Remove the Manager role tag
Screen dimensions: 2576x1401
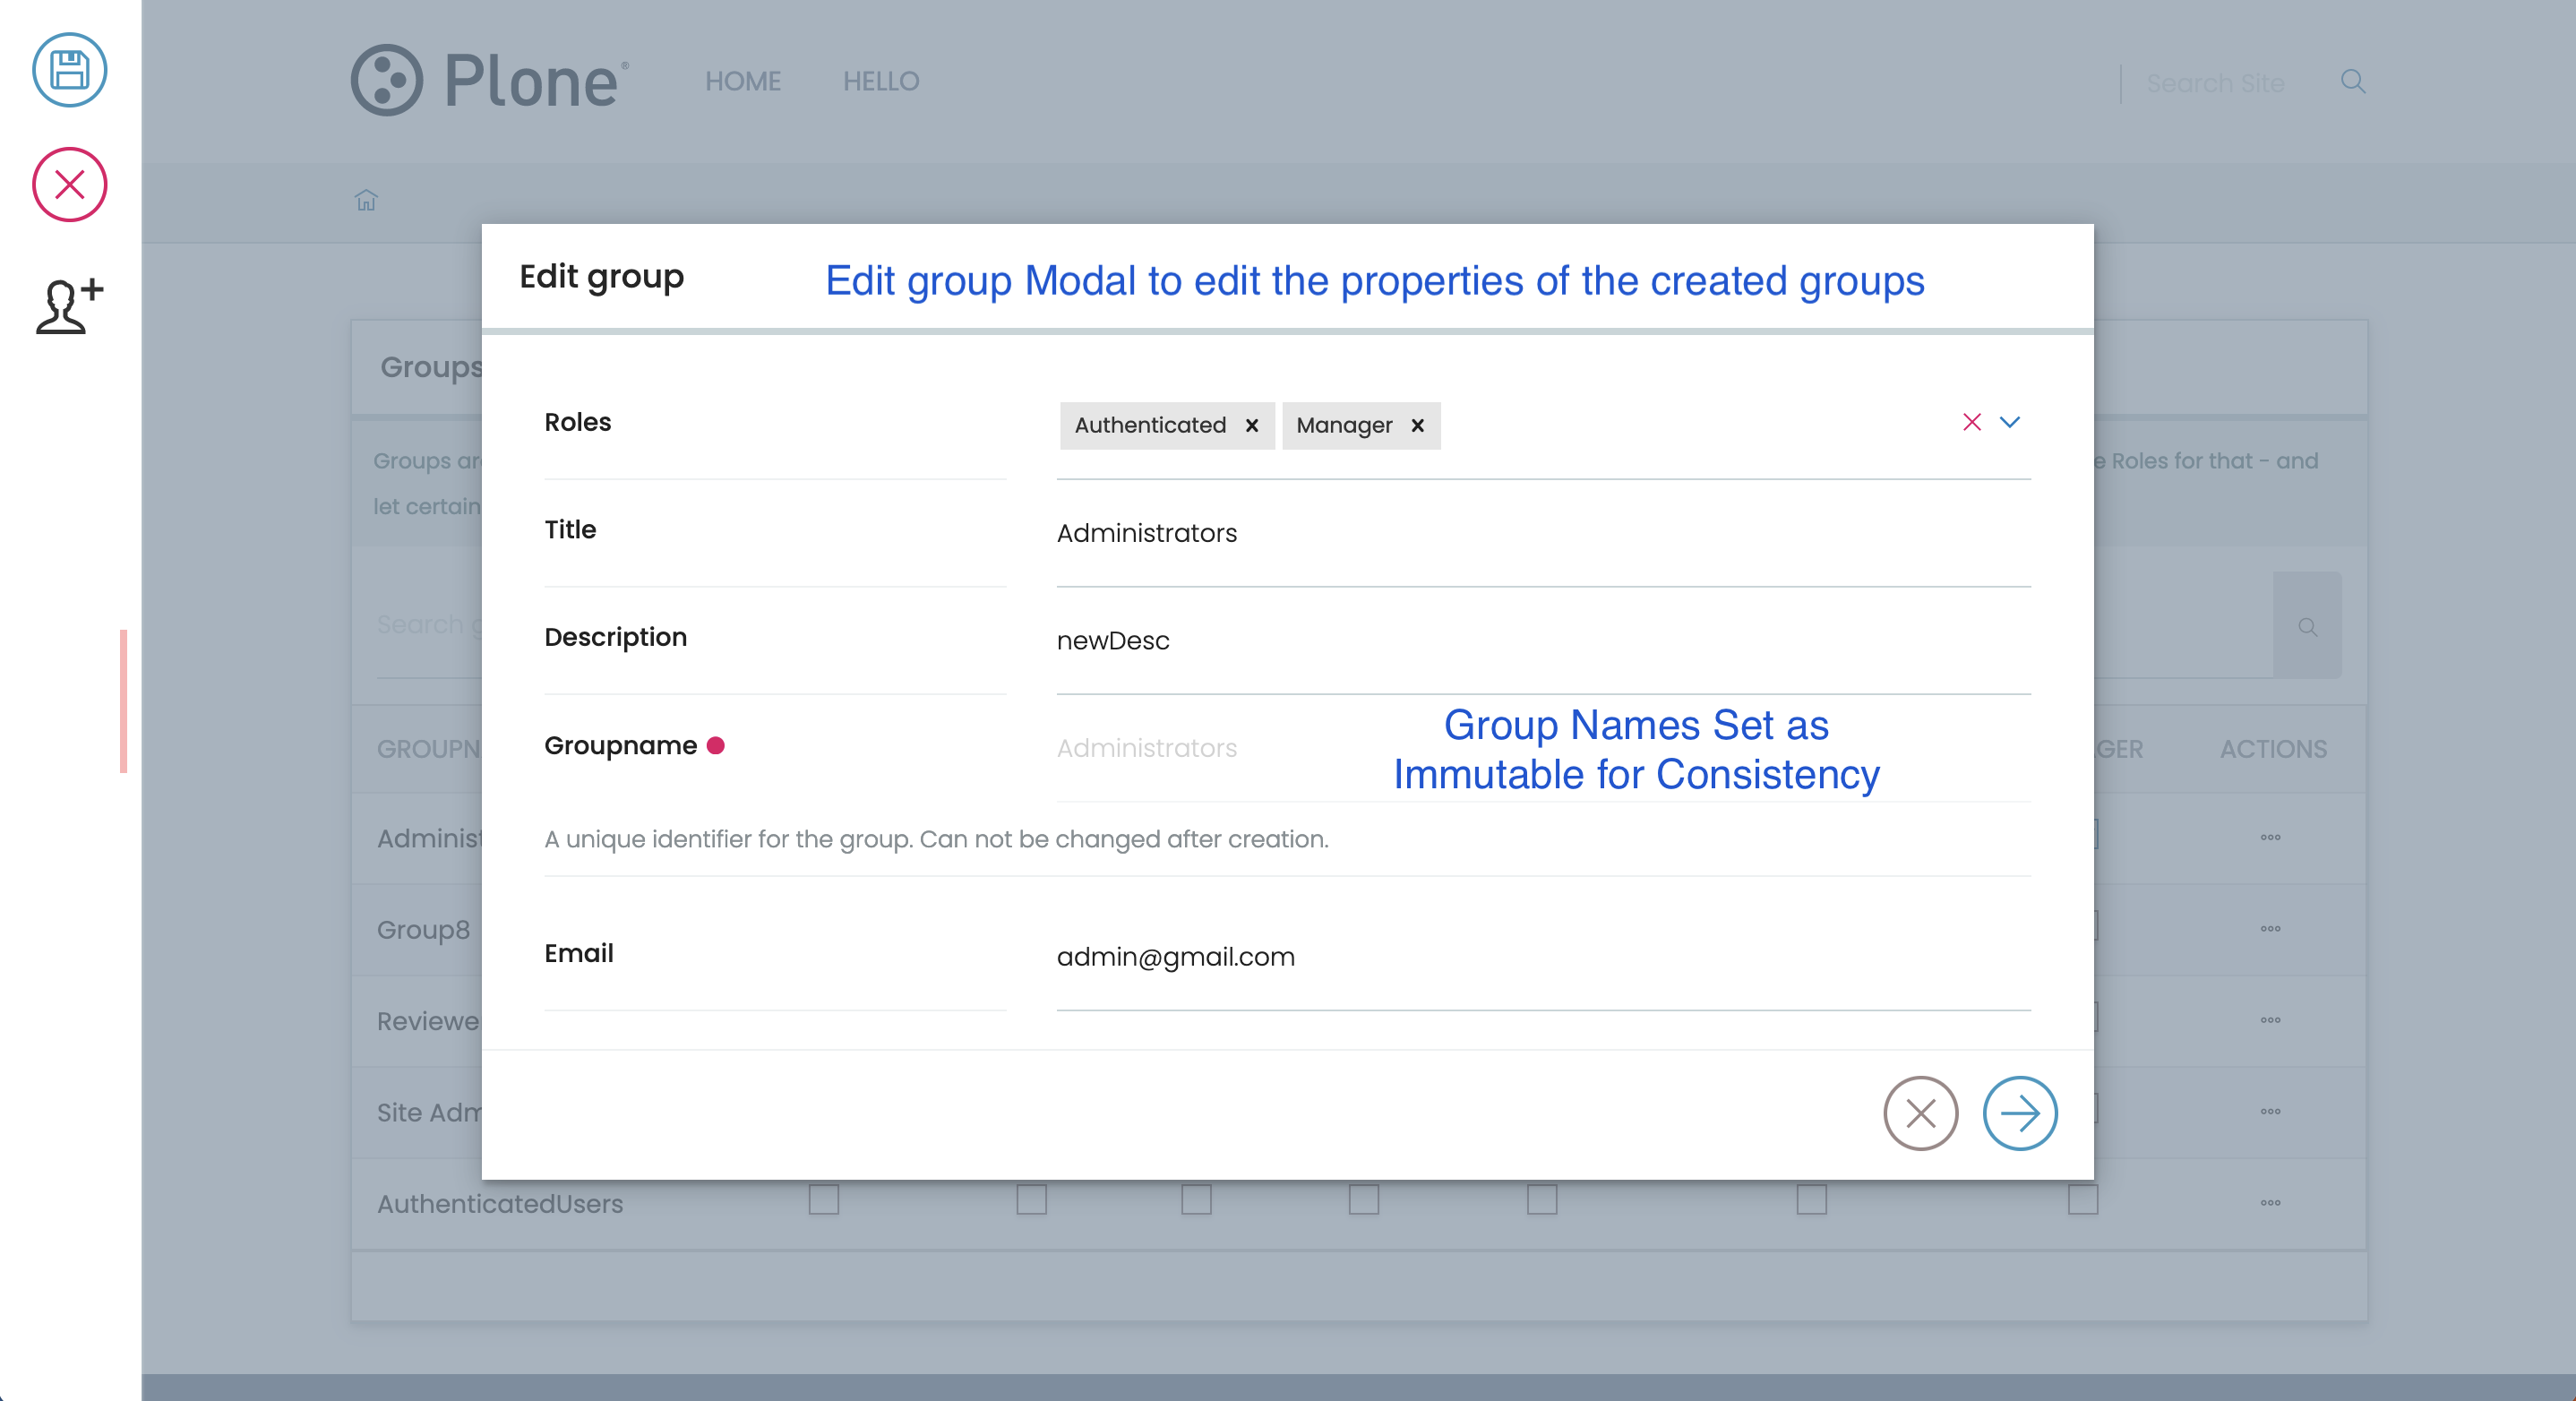(1417, 426)
